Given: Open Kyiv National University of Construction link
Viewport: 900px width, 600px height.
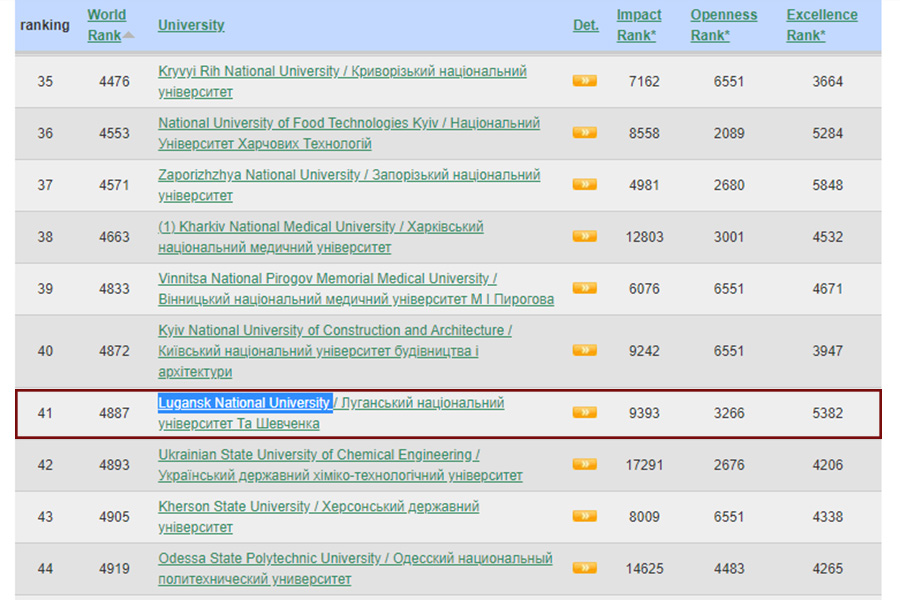Looking at the screenshot, I should tap(335, 351).
